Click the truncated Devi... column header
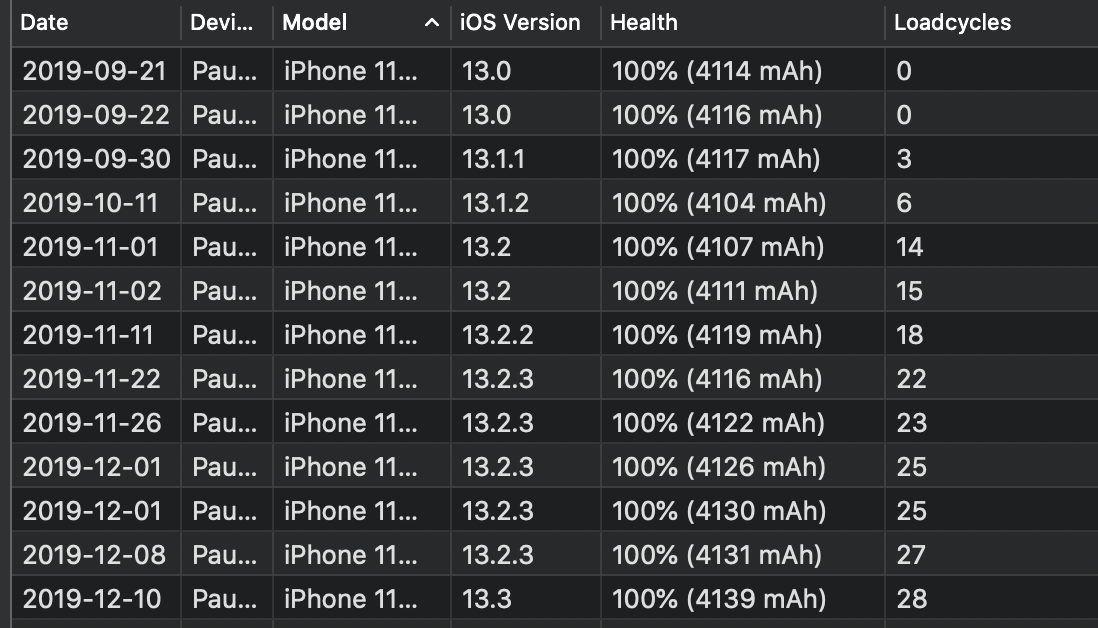Screen dimensions: 1098x628 [x=221, y=22]
